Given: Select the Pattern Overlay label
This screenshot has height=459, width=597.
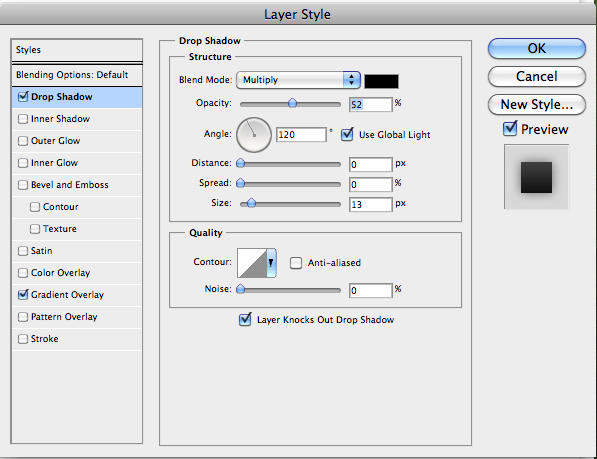Looking at the screenshot, I should tap(64, 317).
